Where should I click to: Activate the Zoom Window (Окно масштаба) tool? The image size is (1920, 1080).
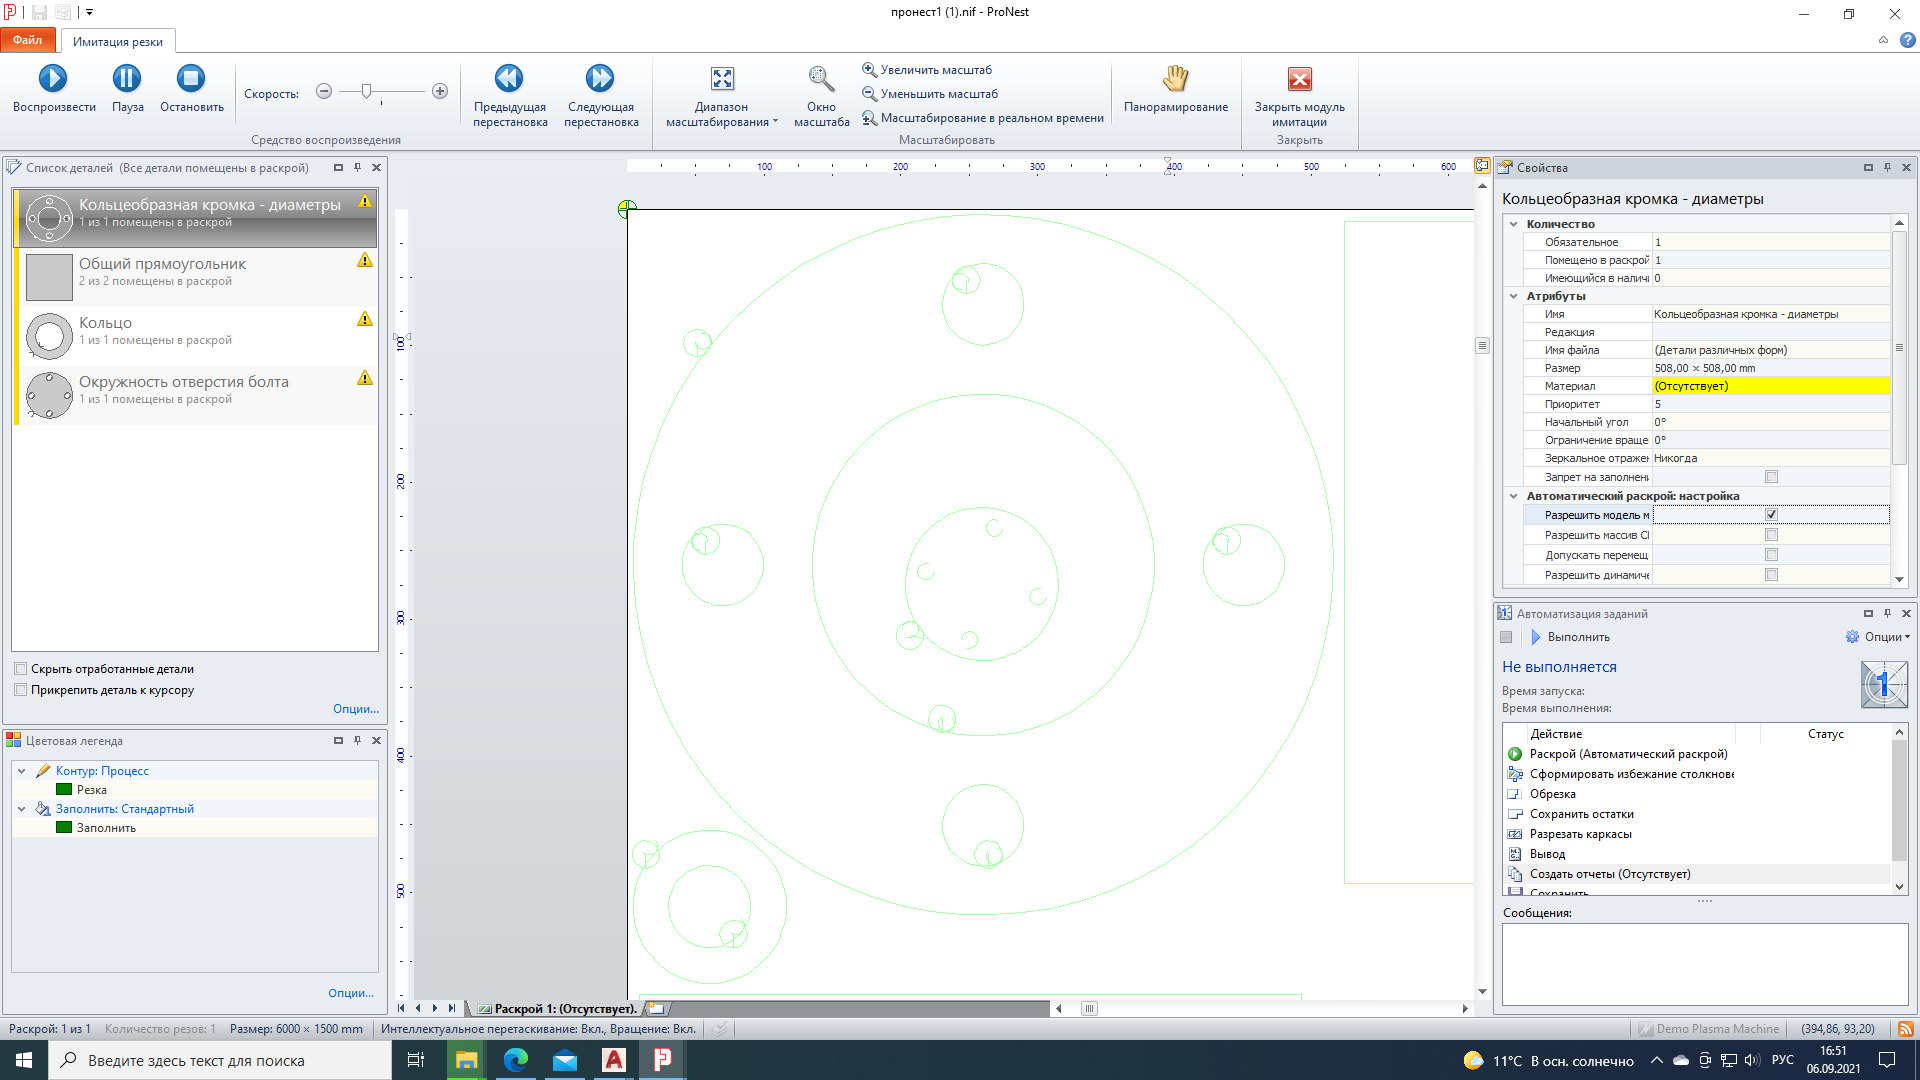coord(821,79)
